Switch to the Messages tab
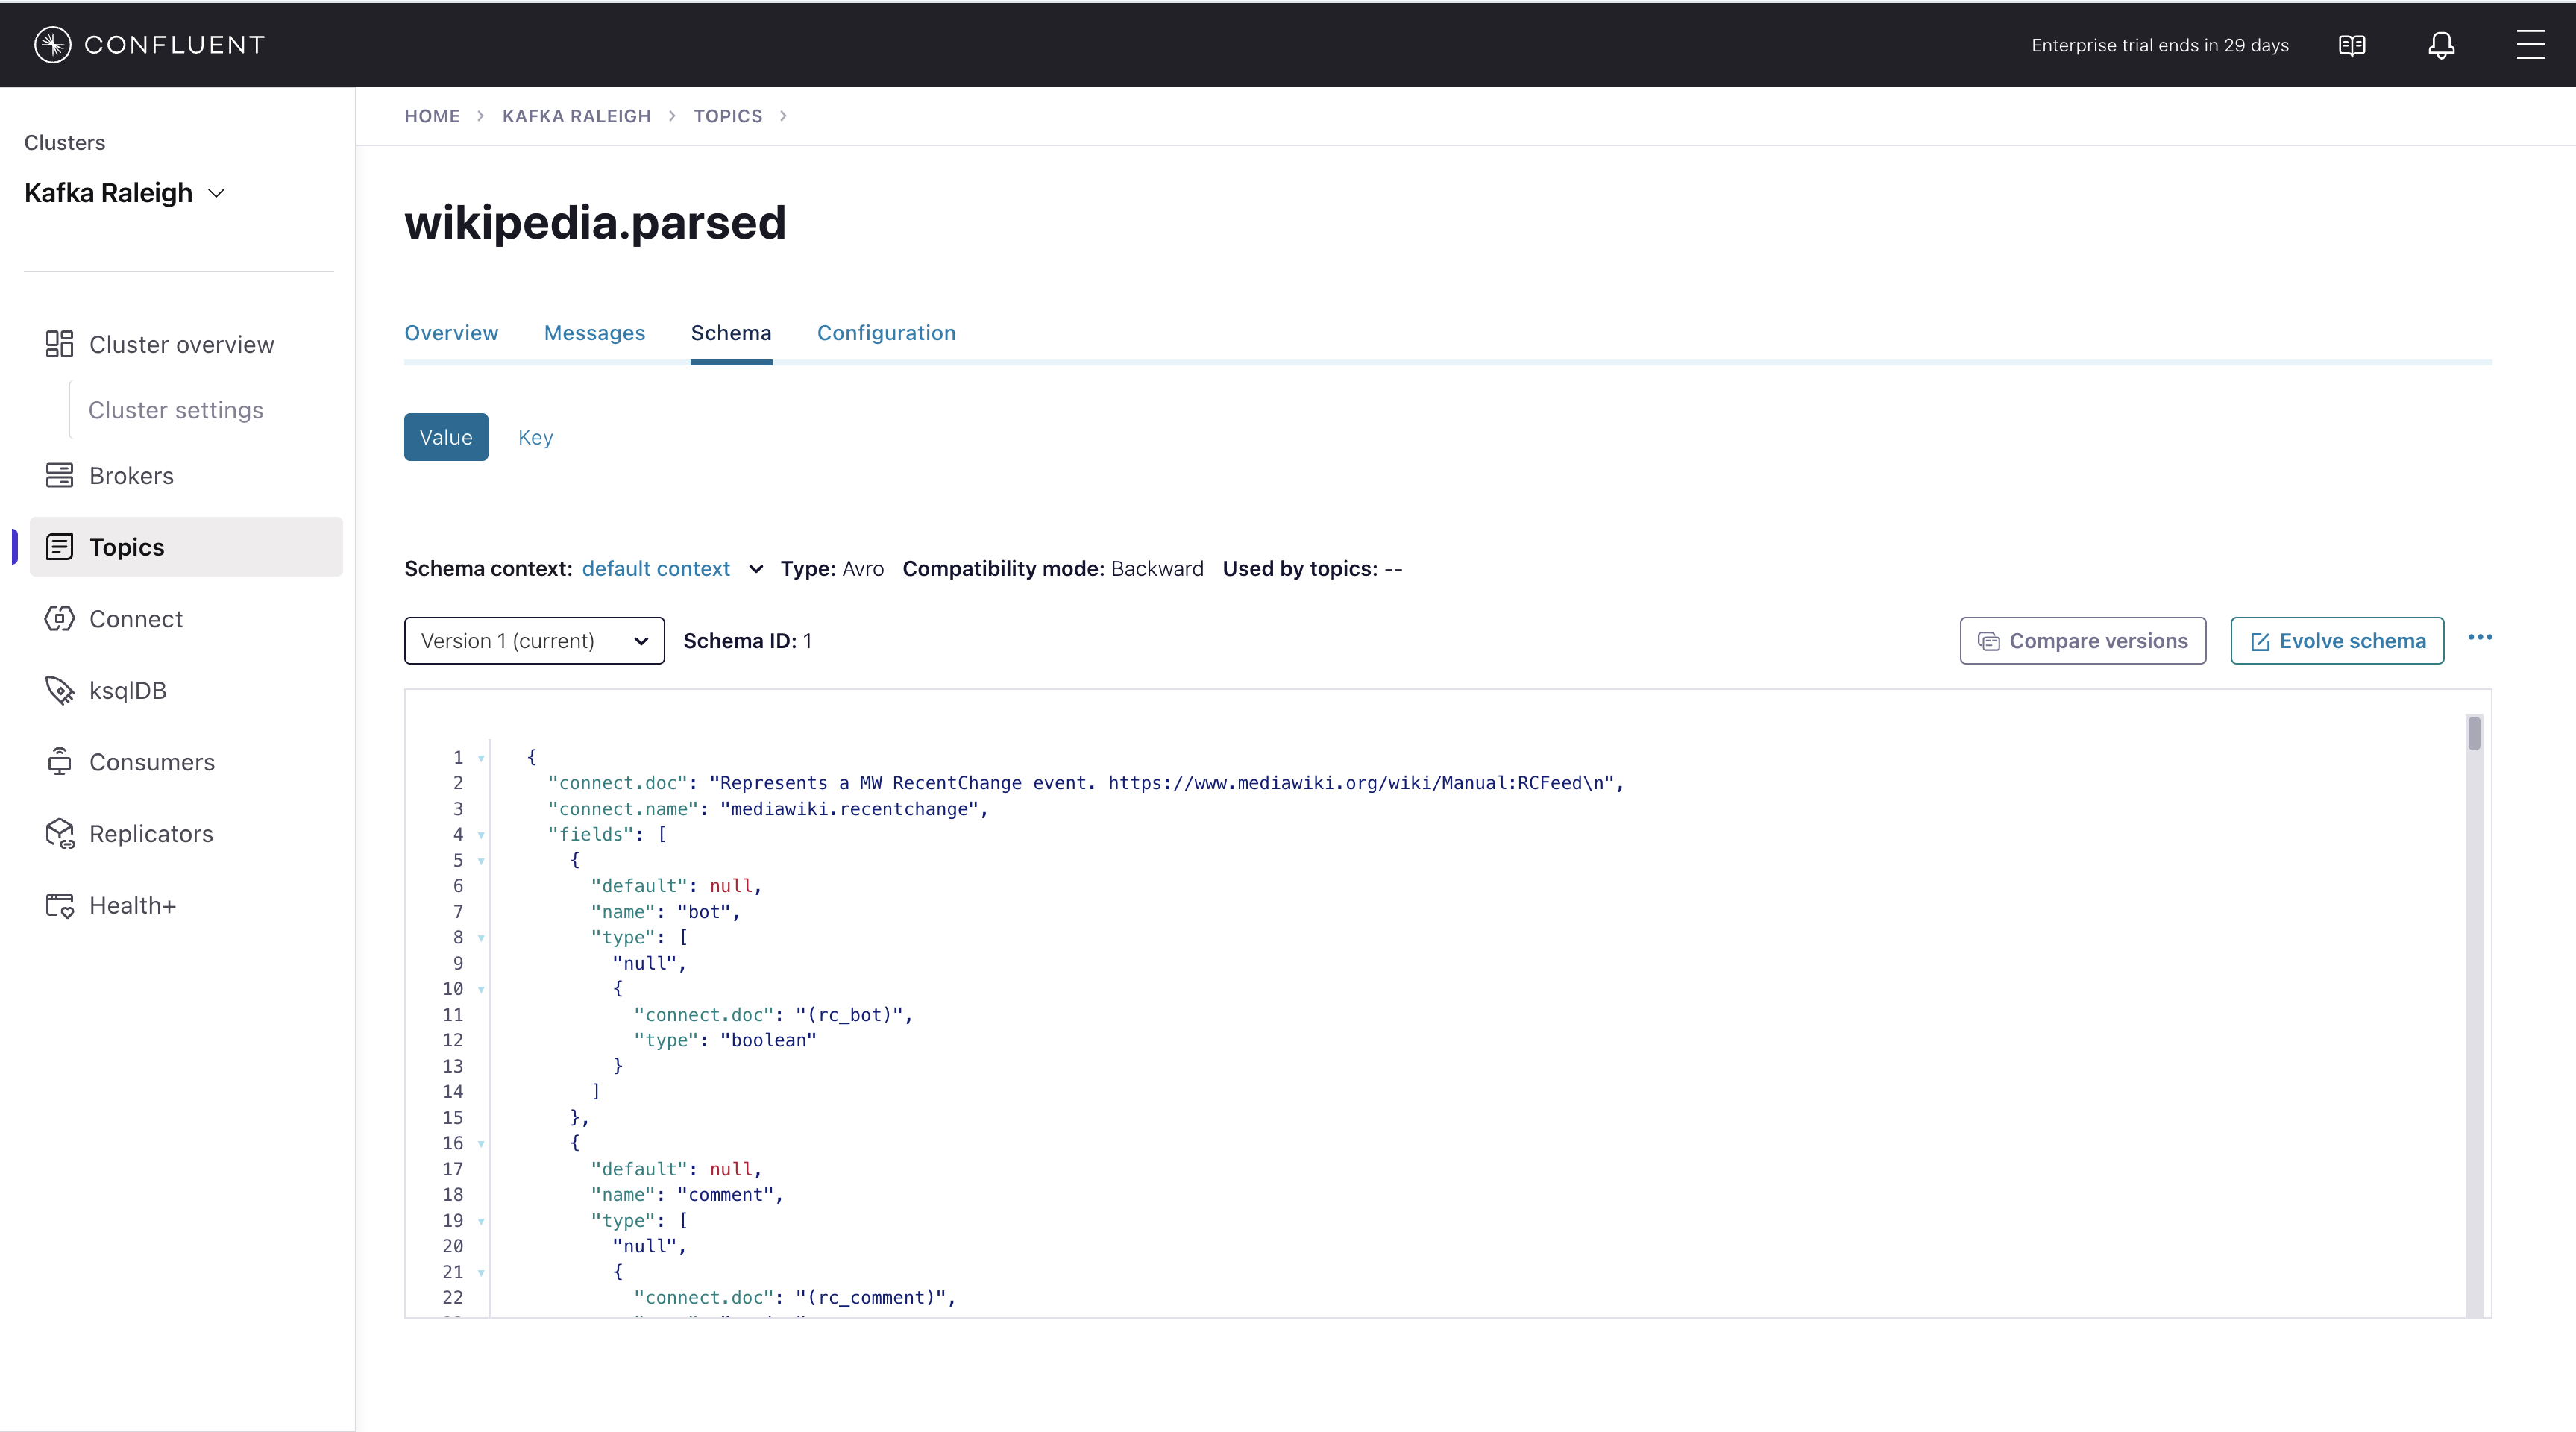The width and height of the screenshot is (2576, 1432). coord(594,333)
